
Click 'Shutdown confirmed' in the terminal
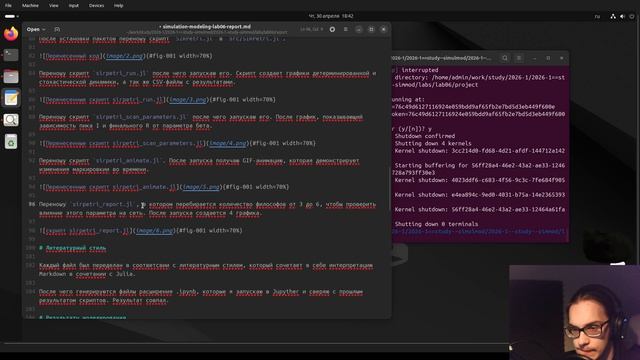coord(425,136)
